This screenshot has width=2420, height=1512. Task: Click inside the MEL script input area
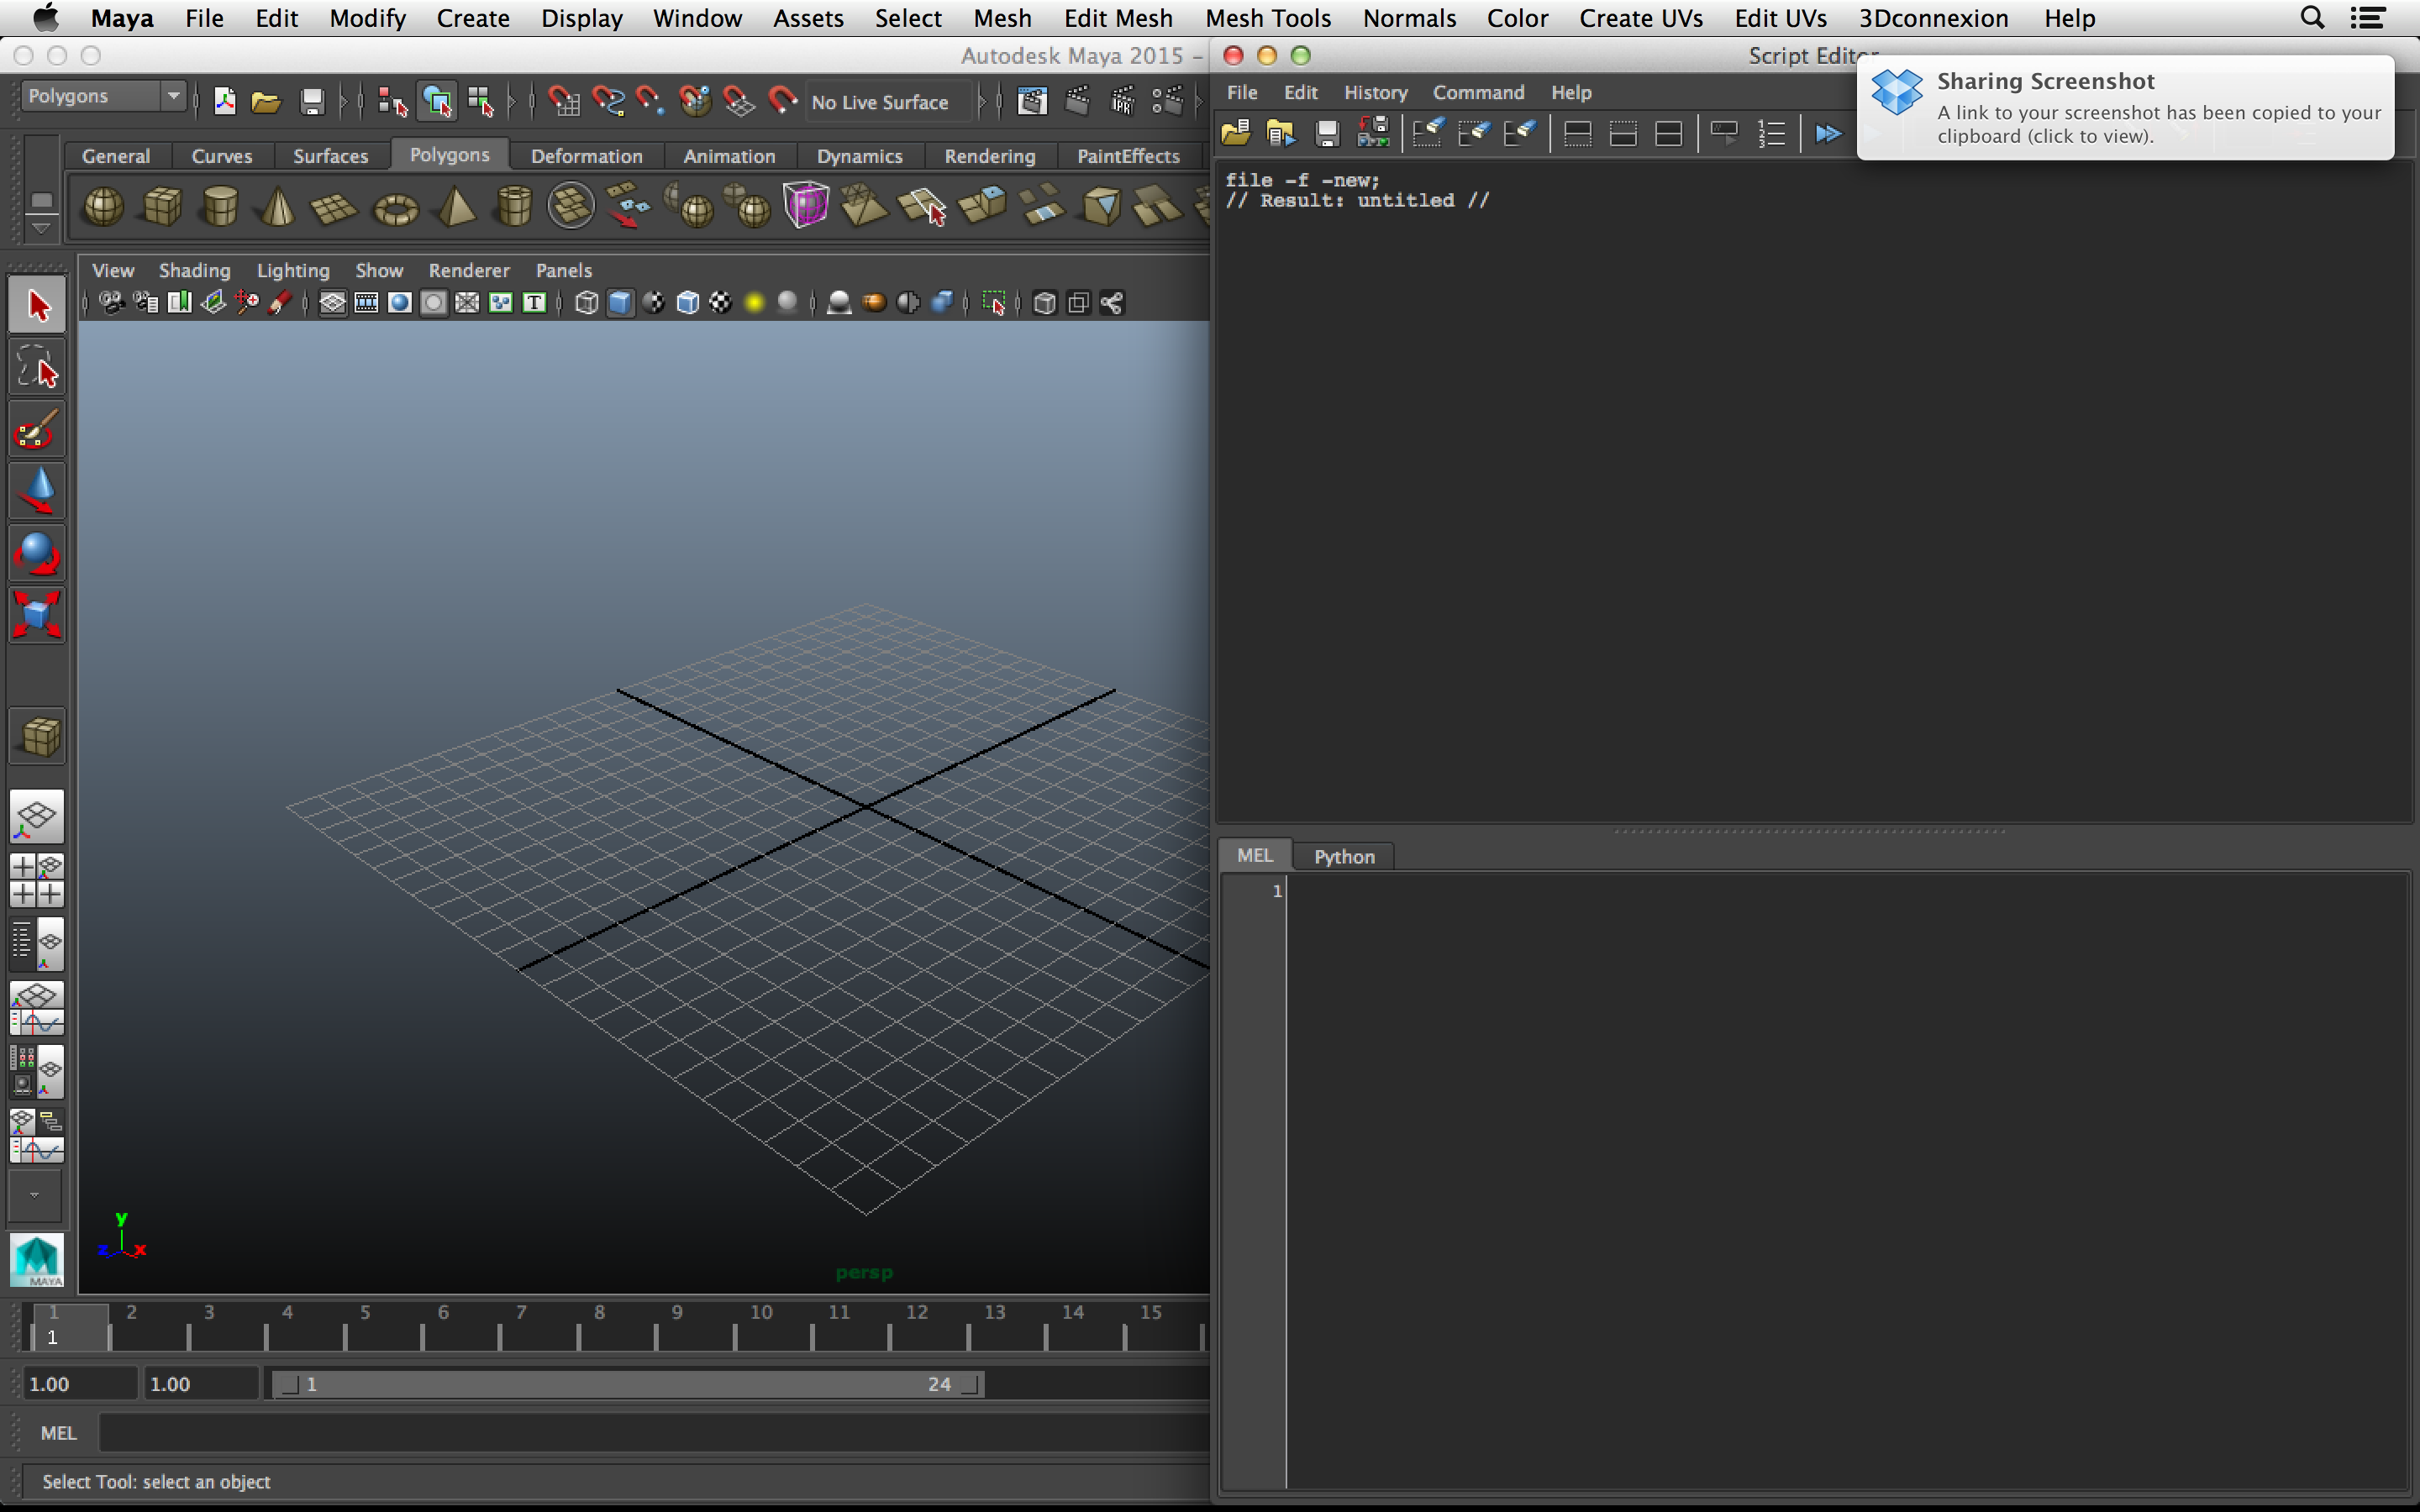point(1846,1180)
